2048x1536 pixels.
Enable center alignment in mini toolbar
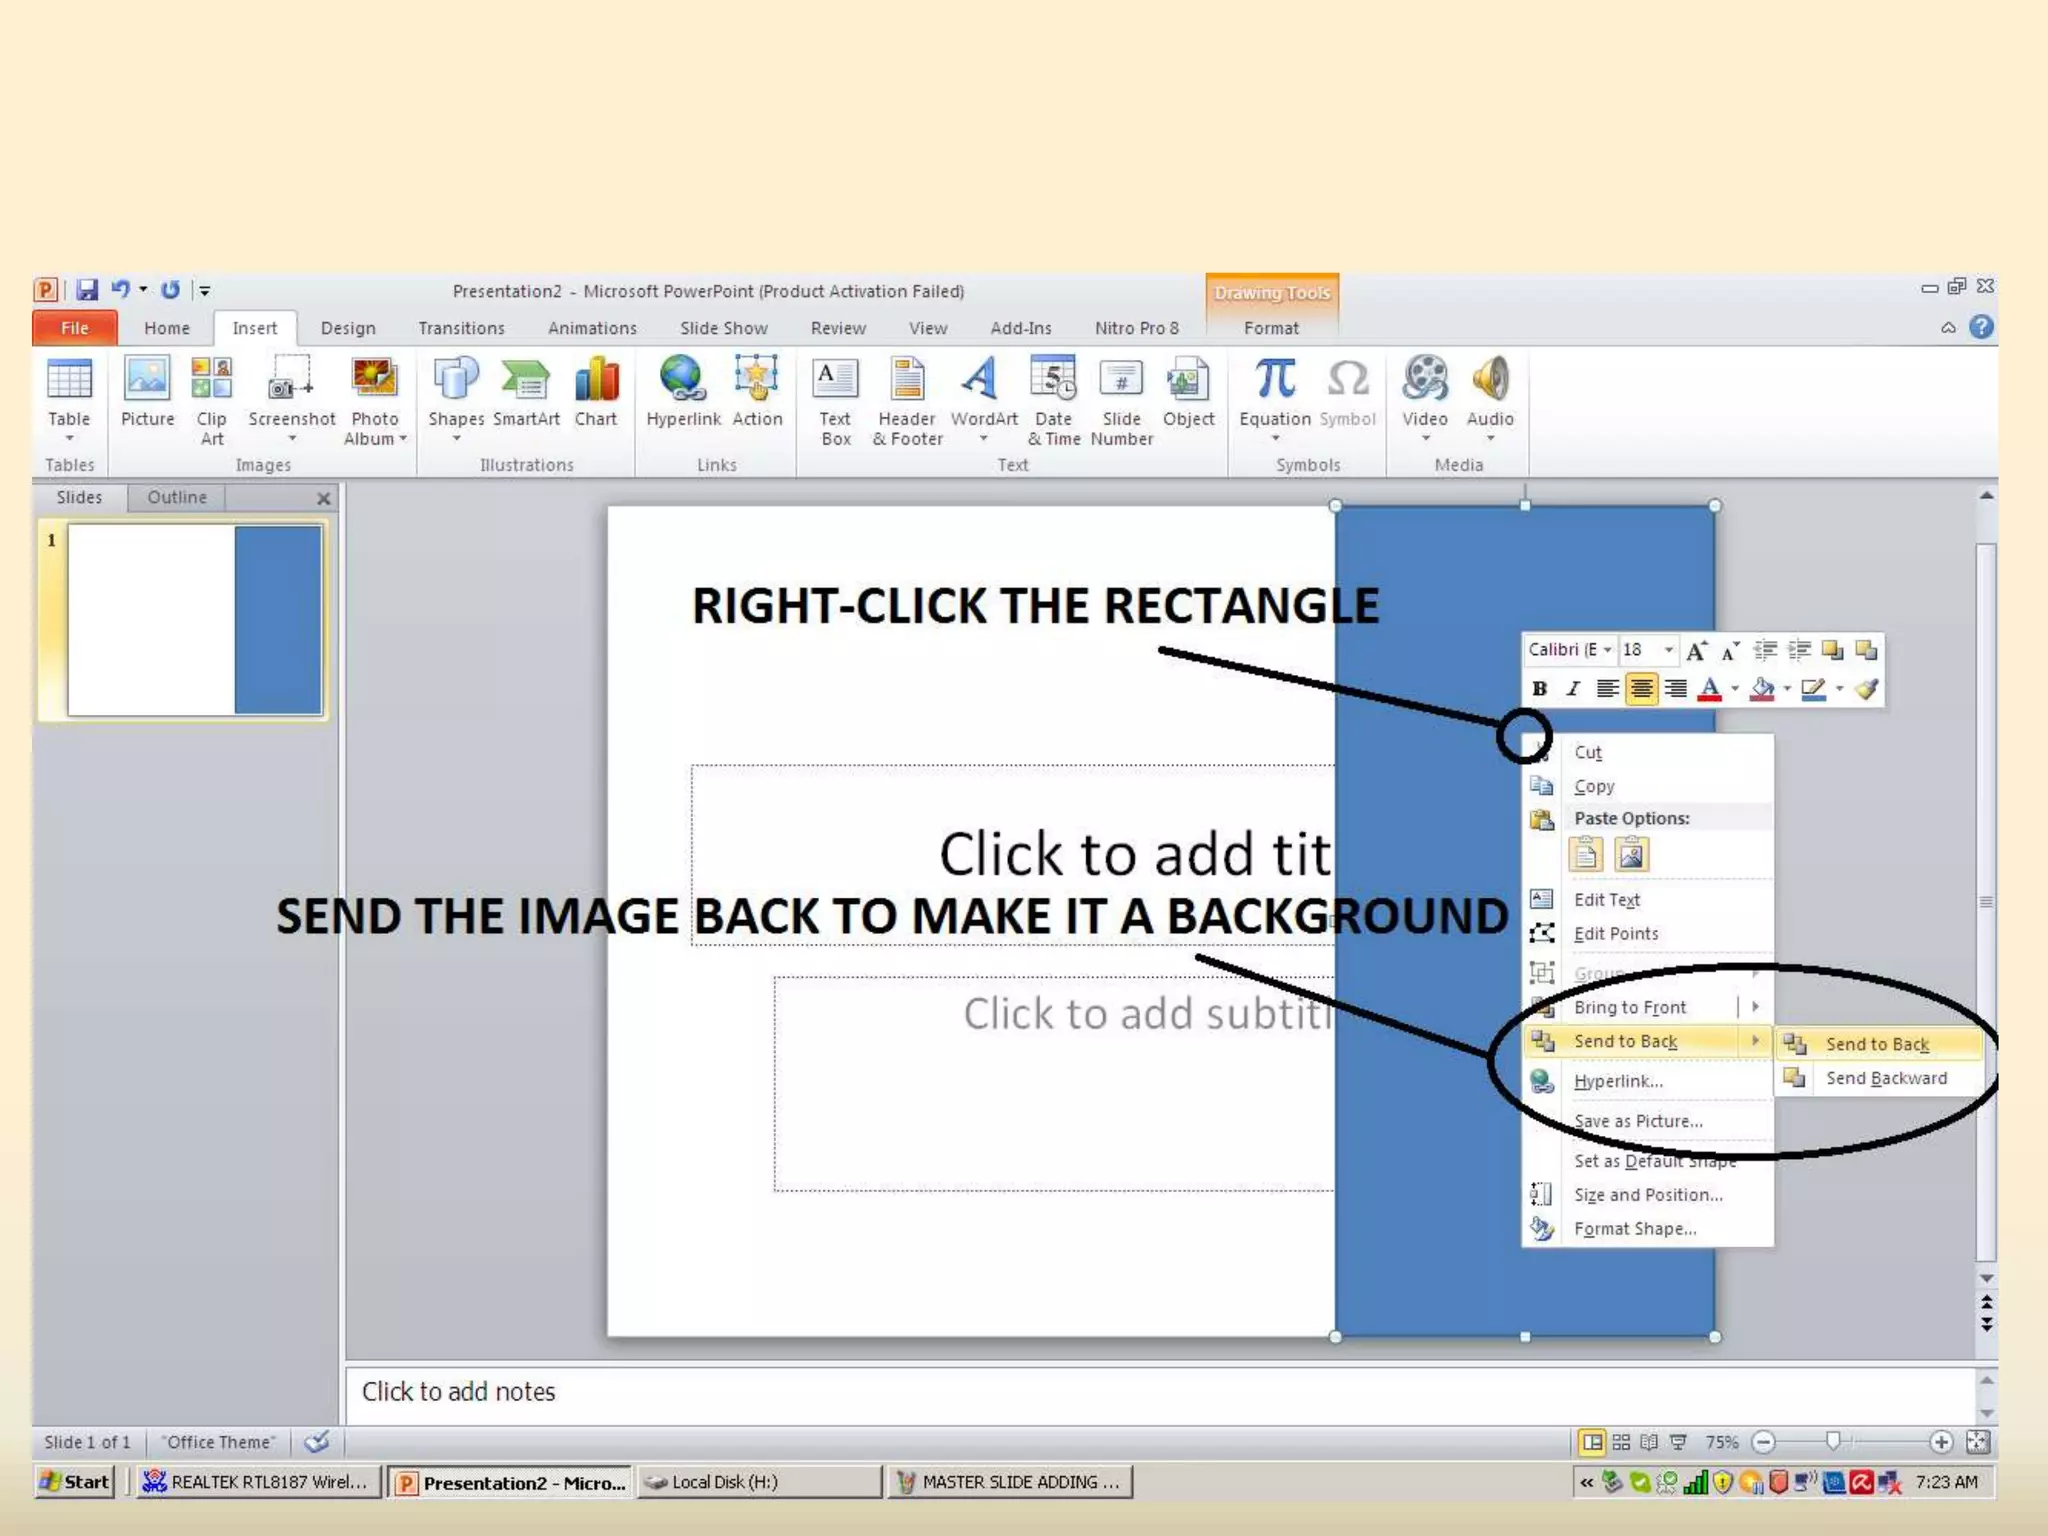[1641, 688]
